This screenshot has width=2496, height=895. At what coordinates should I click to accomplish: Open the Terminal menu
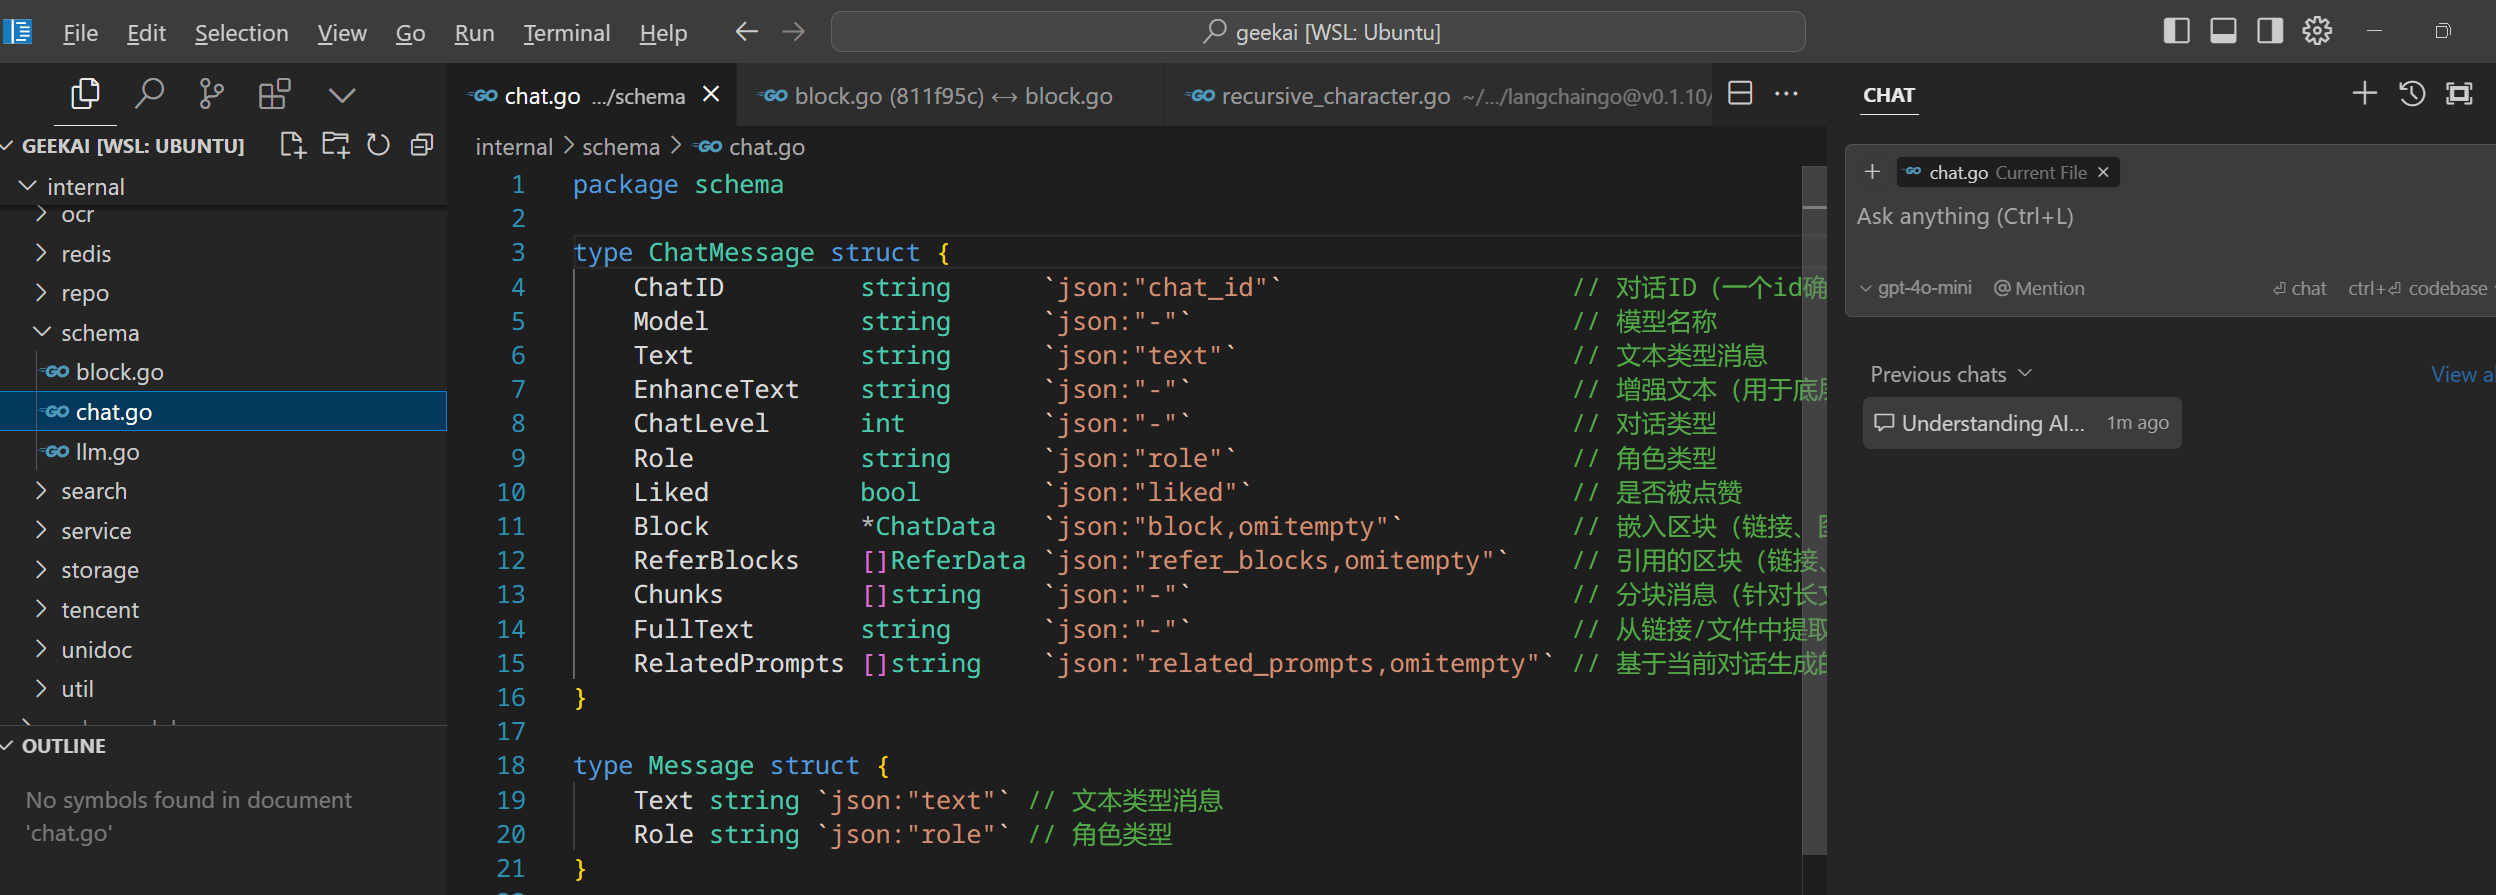pyautogui.click(x=566, y=33)
